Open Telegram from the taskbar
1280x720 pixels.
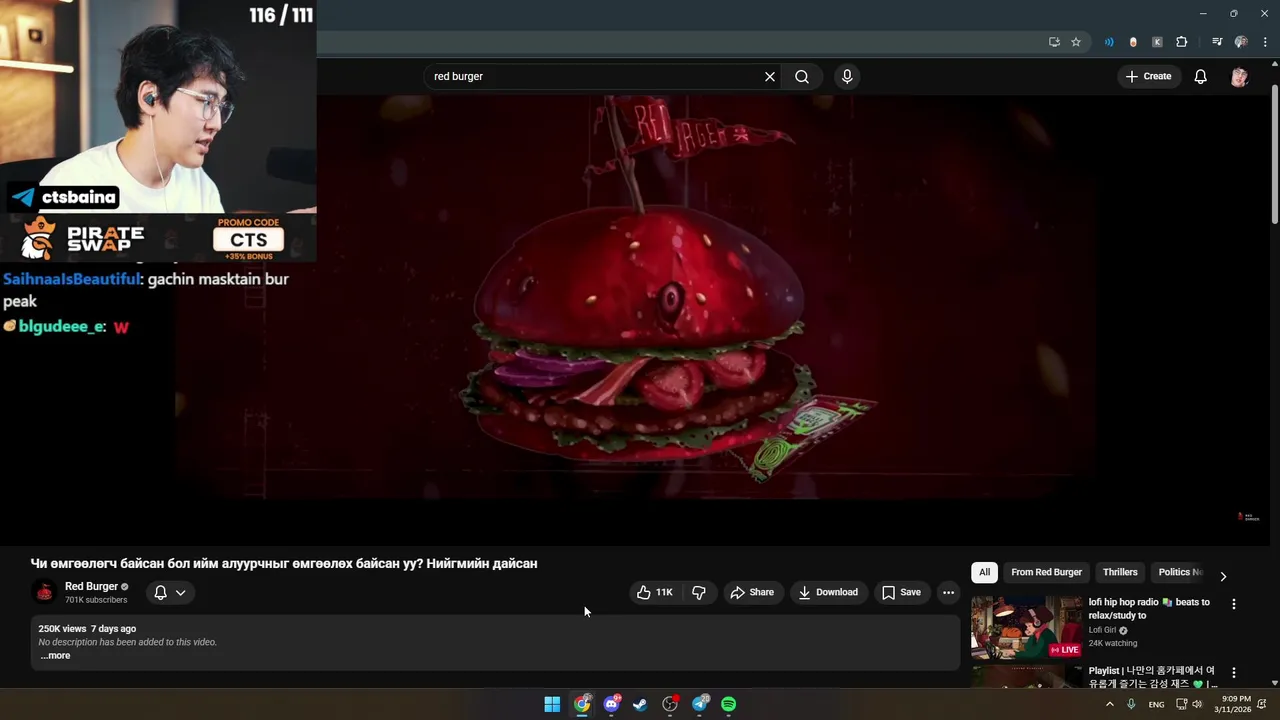pos(700,704)
